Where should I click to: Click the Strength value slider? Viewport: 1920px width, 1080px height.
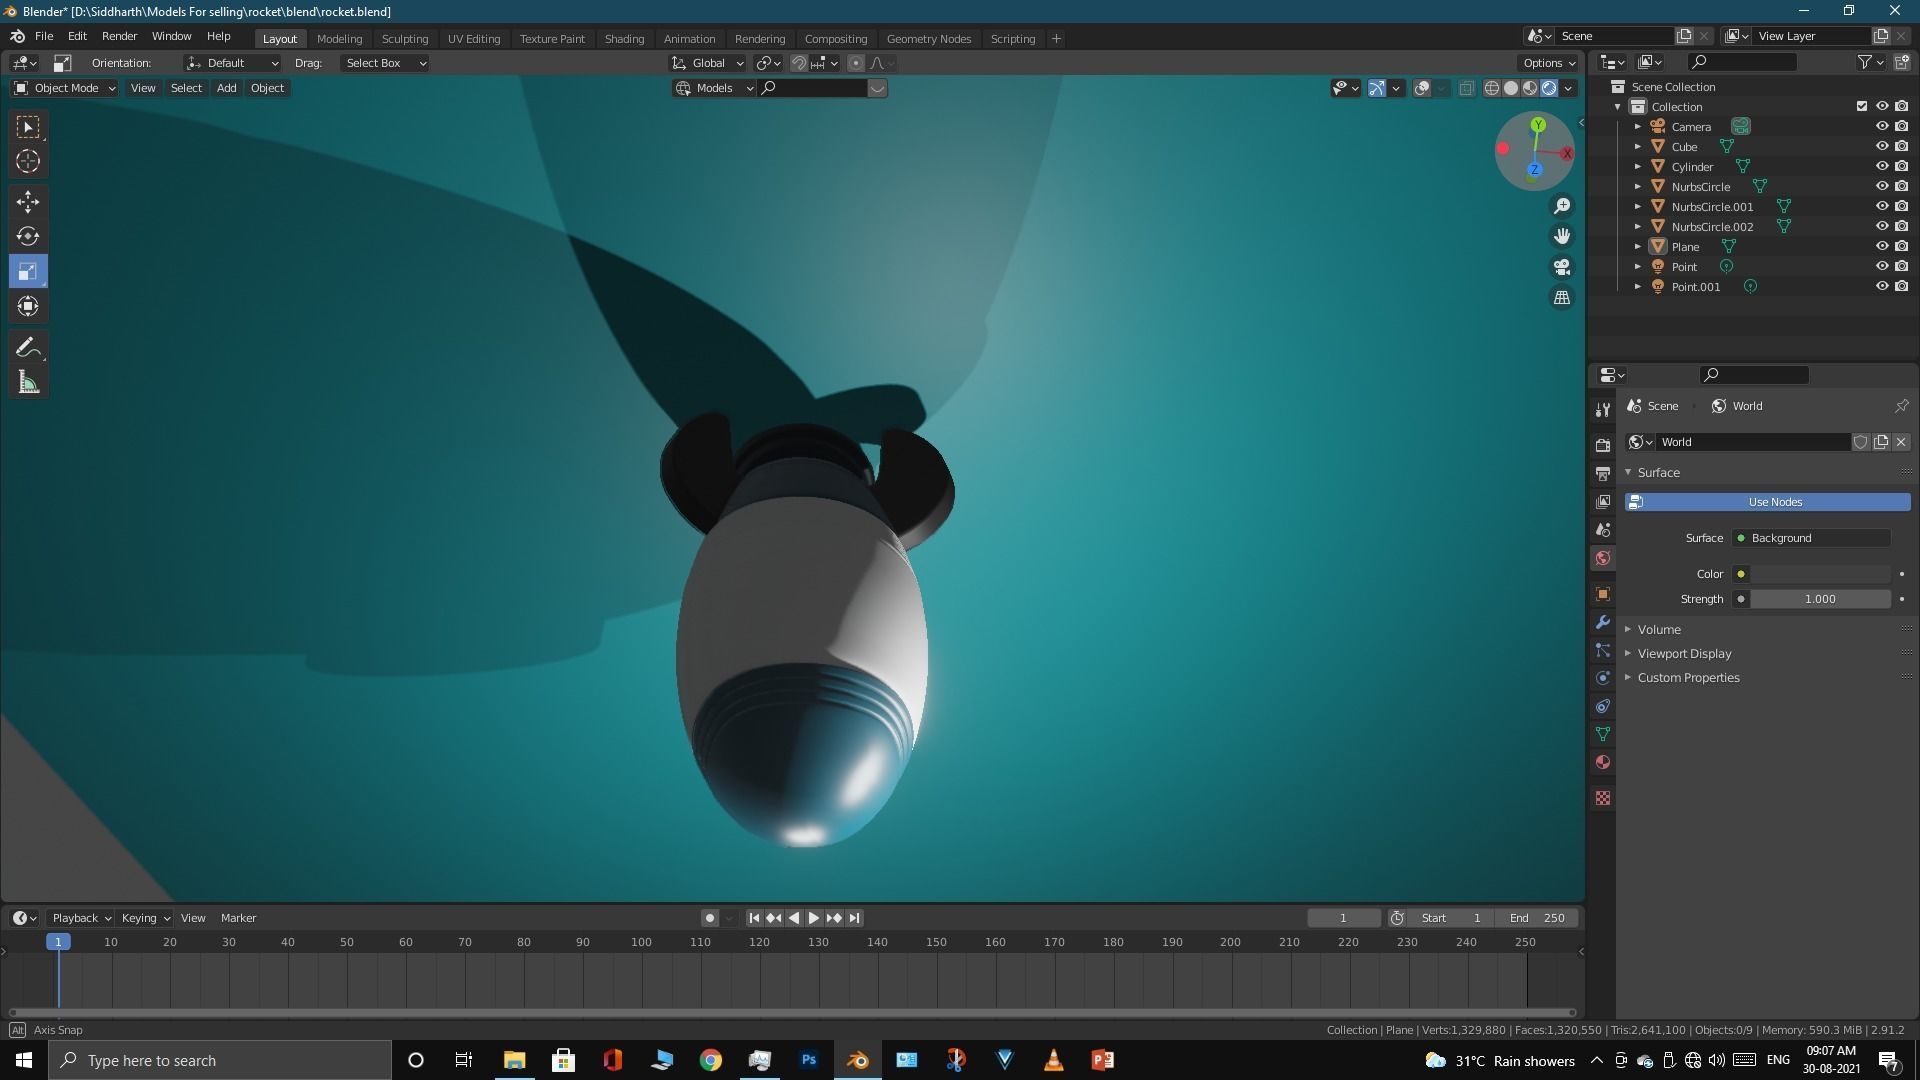tap(1819, 599)
